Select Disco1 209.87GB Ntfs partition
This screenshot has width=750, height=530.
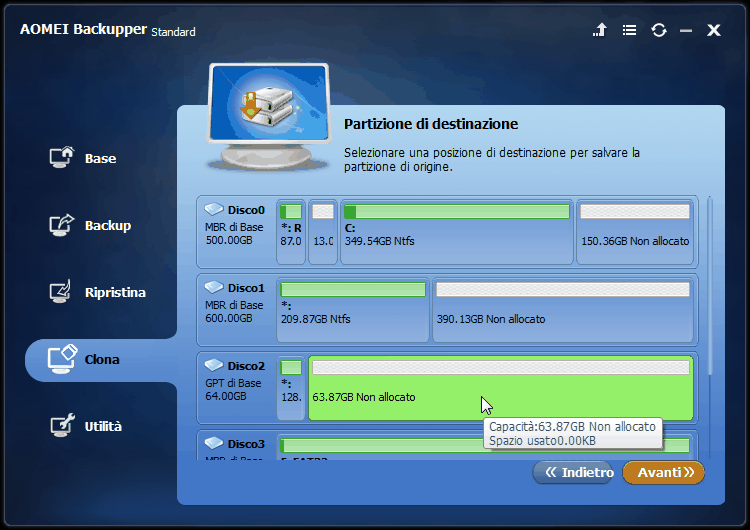(x=353, y=310)
